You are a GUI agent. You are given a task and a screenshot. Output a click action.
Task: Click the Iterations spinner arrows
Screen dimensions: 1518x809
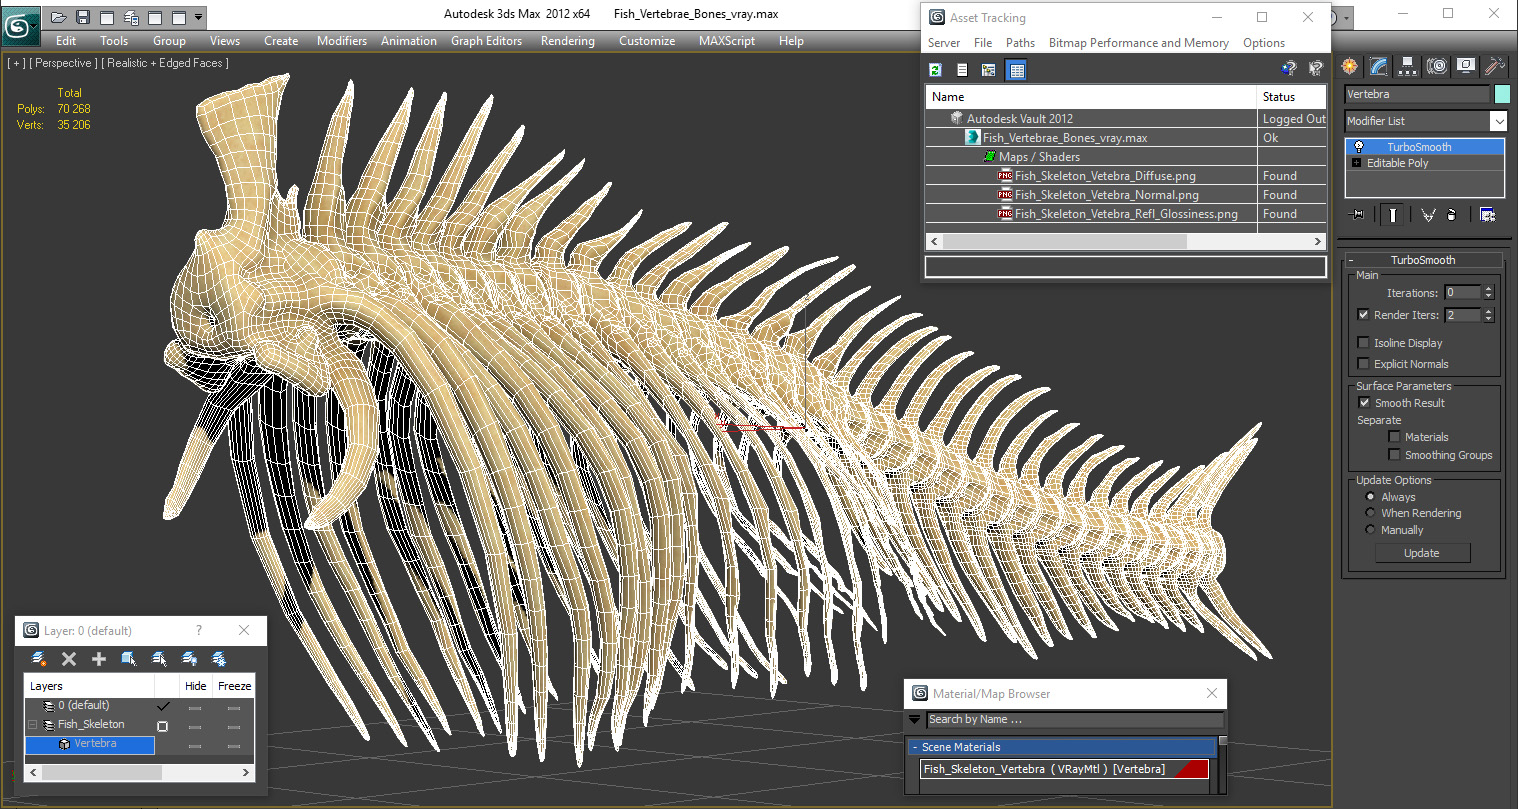tap(1488, 292)
